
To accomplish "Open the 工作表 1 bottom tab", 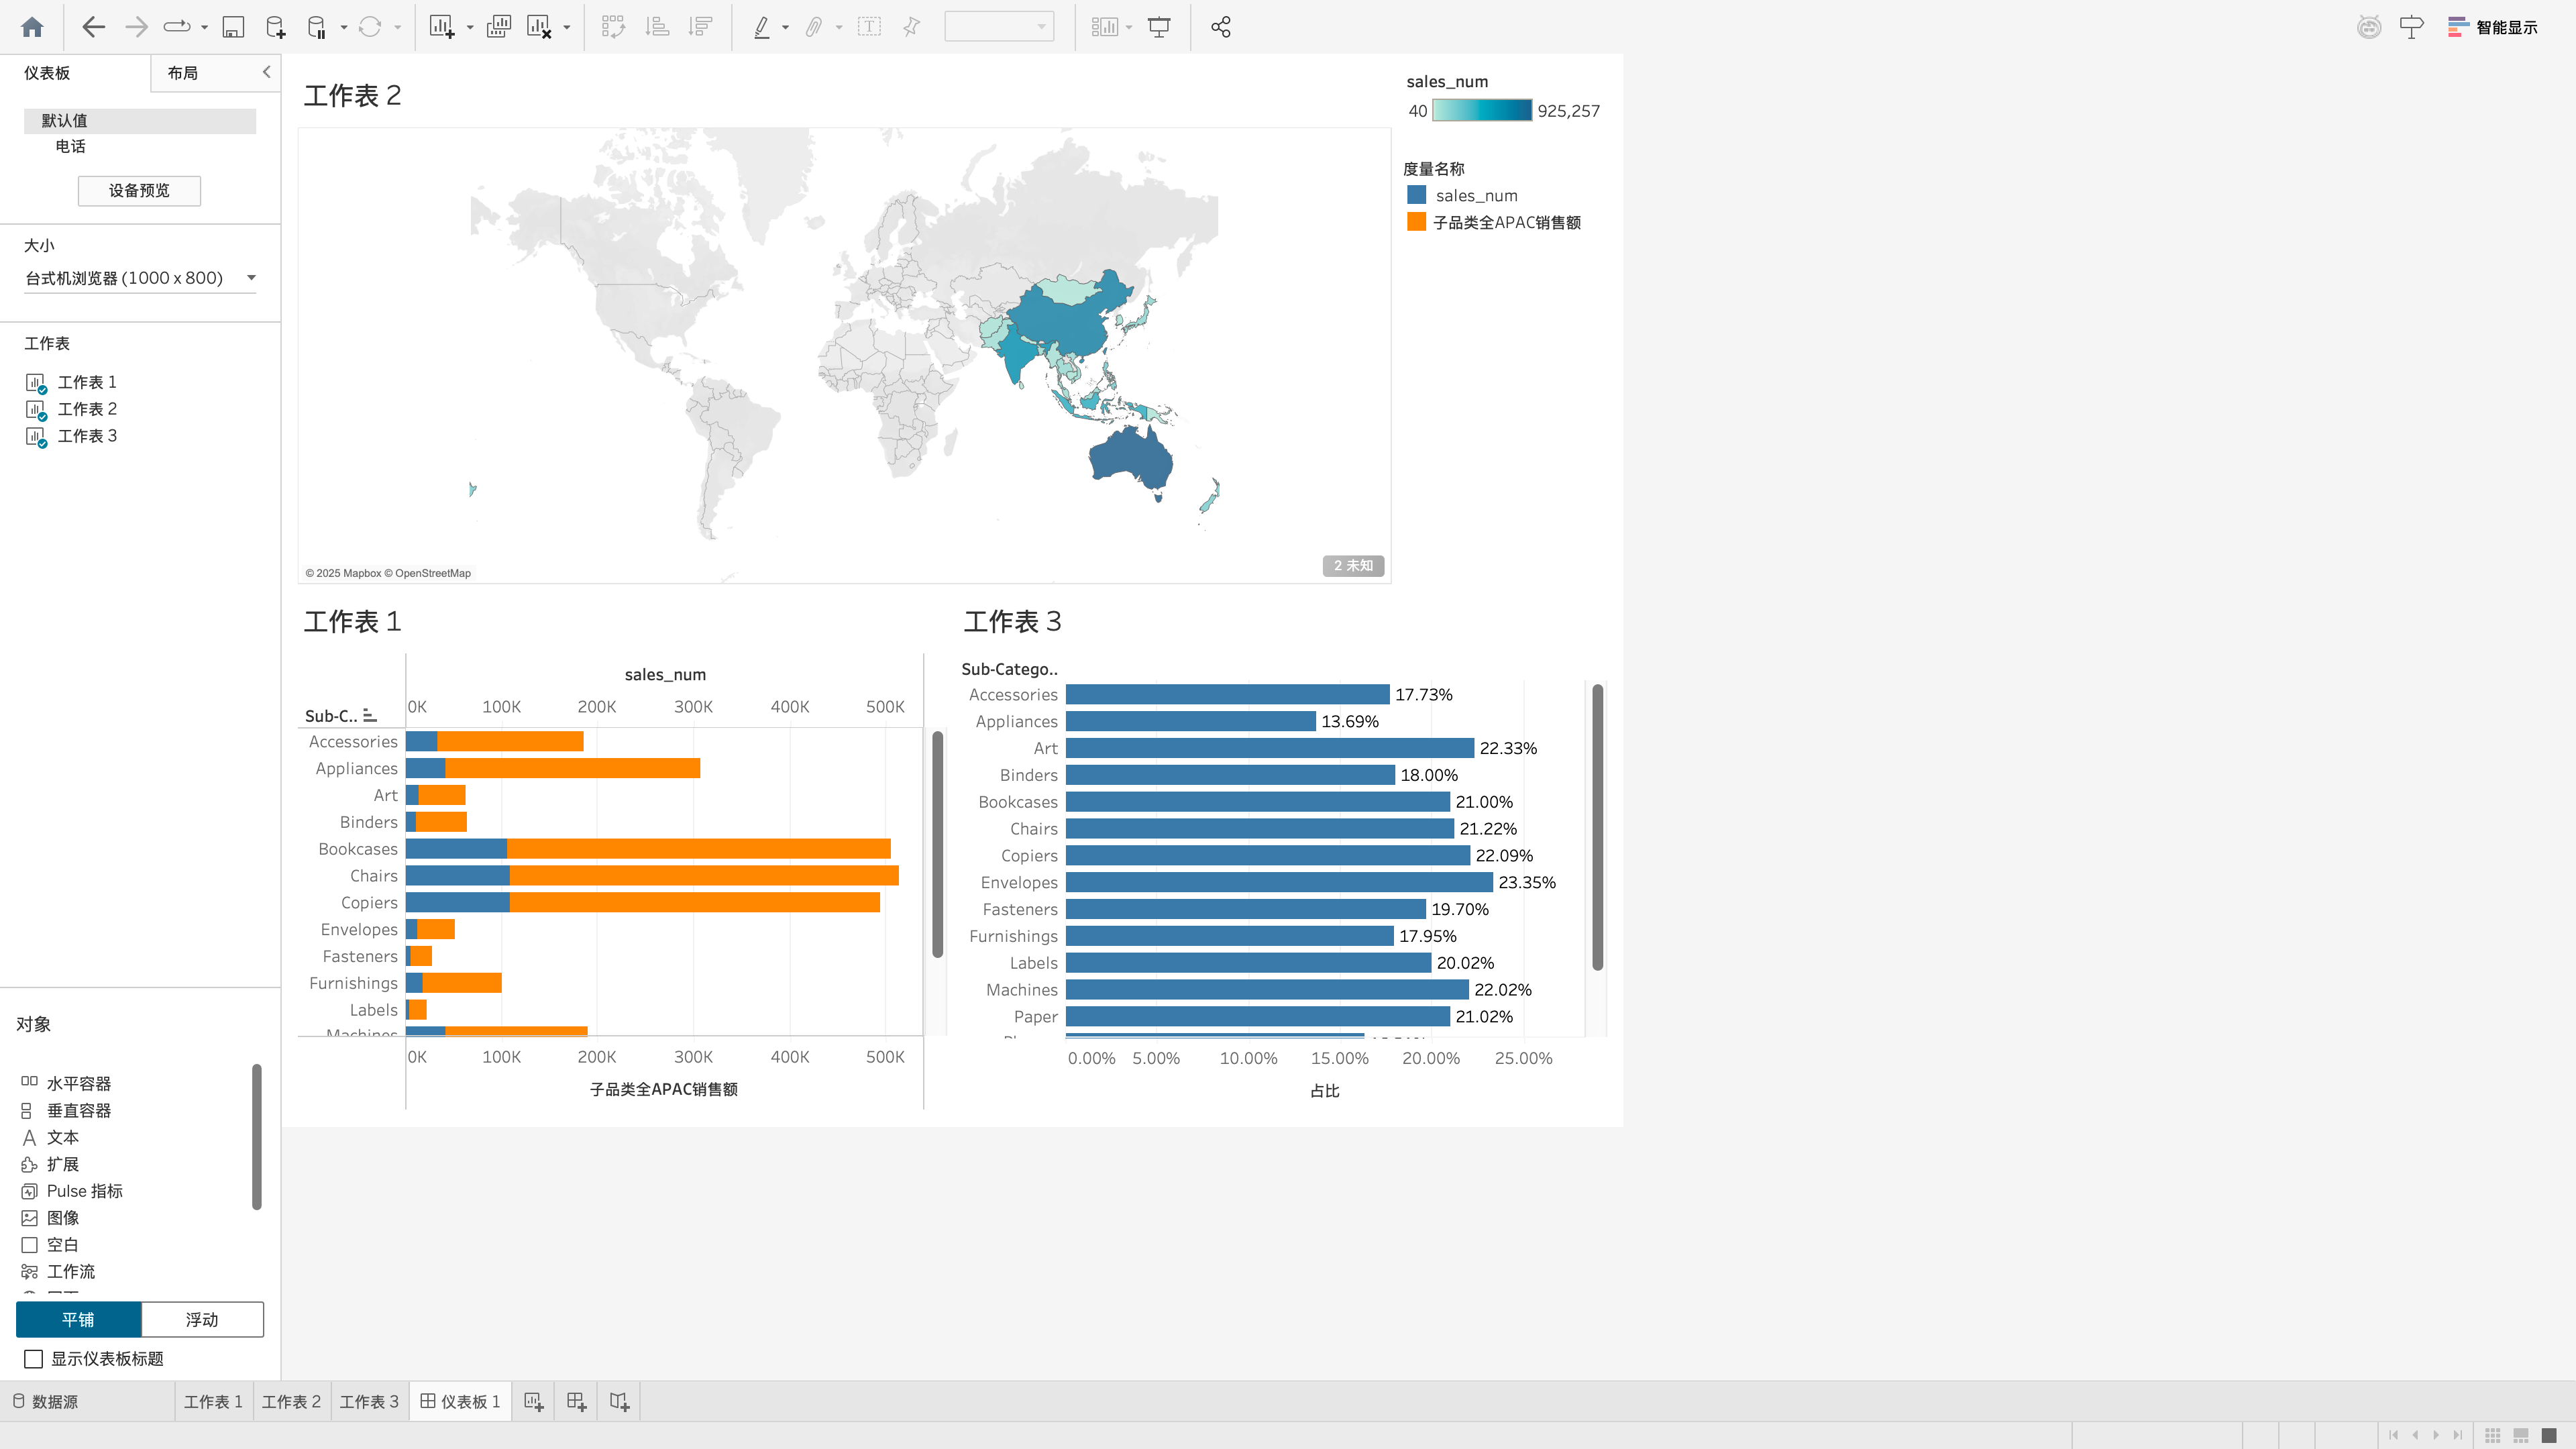I will pyautogui.click(x=213, y=1402).
